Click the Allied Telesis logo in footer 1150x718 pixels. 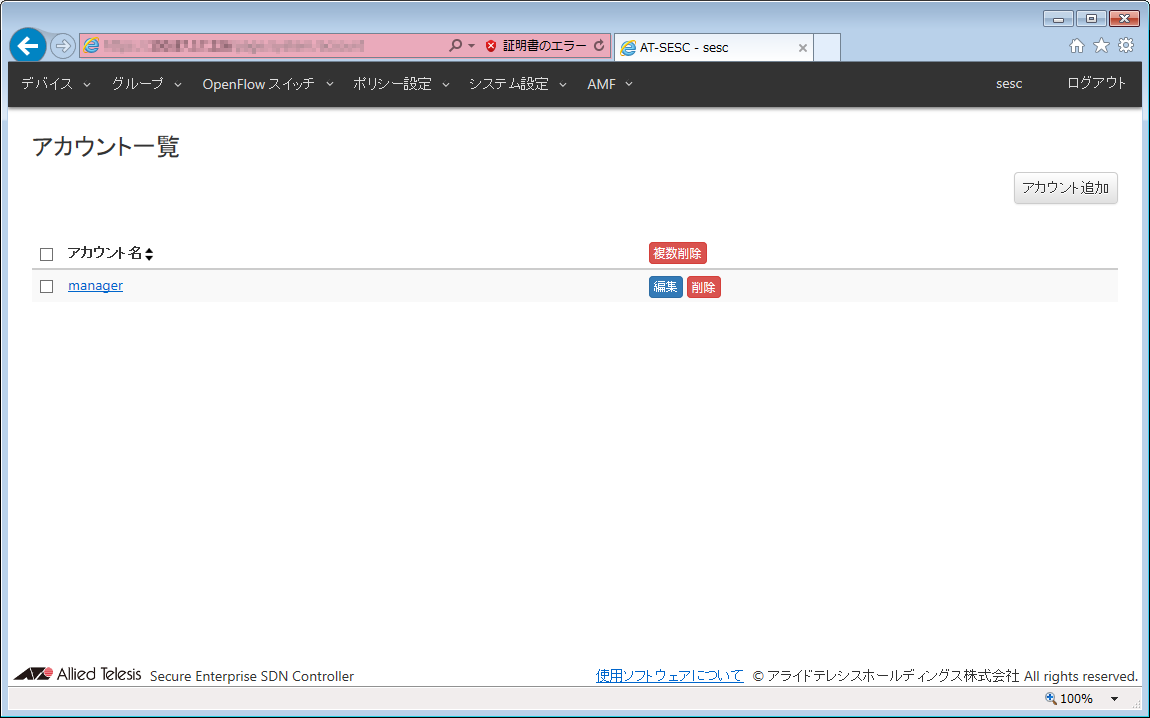point(78,674)
